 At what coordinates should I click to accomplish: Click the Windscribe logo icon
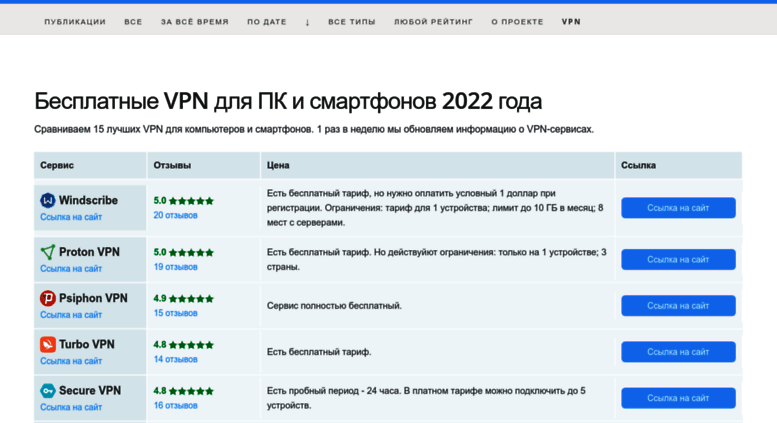click(x=48, y=200)
